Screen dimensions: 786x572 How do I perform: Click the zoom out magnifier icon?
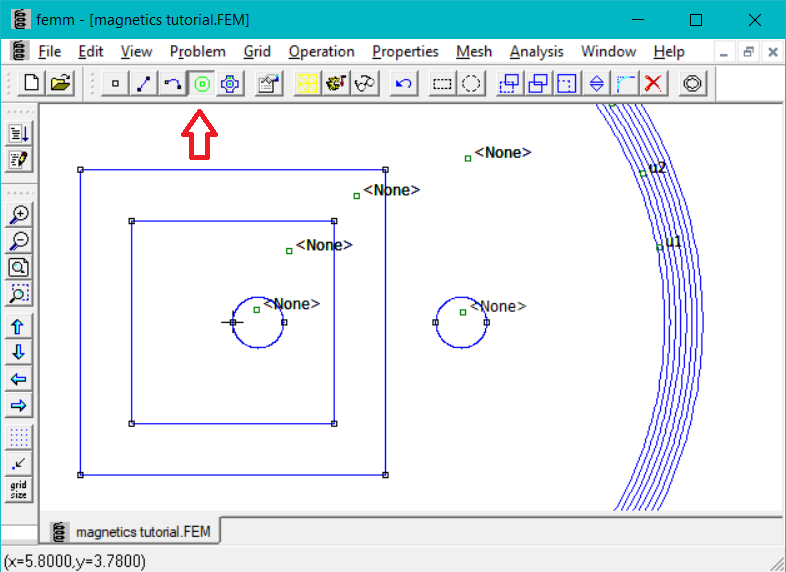coord(18,241)
